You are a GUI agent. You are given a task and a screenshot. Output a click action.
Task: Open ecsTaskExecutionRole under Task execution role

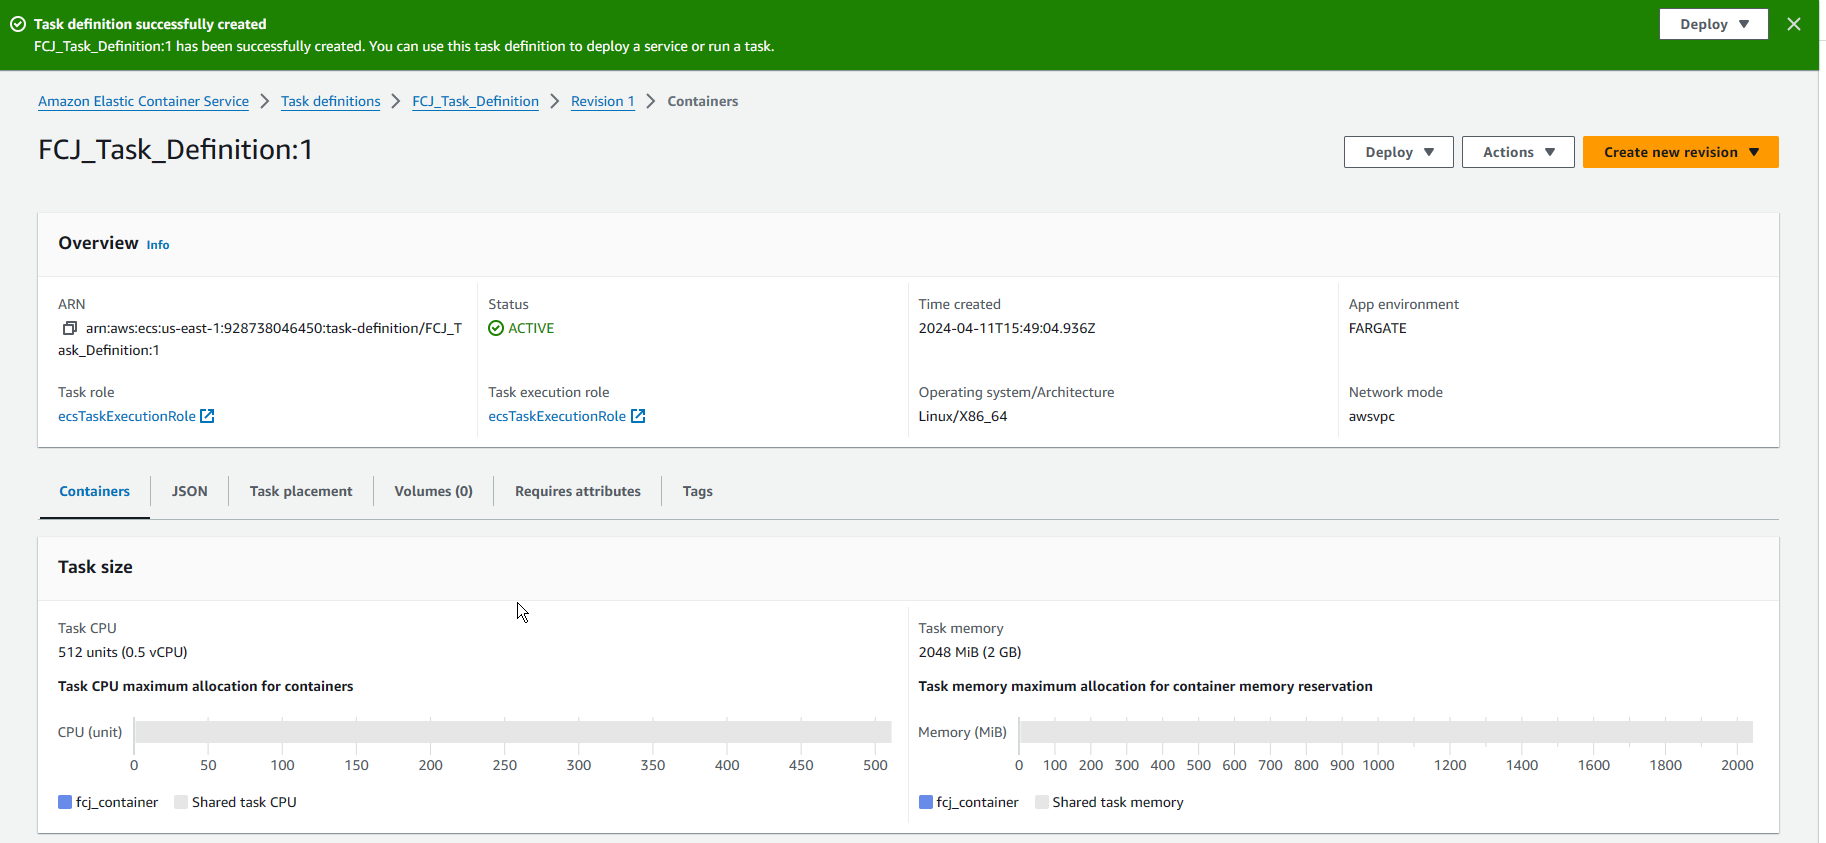coord(557,416)
